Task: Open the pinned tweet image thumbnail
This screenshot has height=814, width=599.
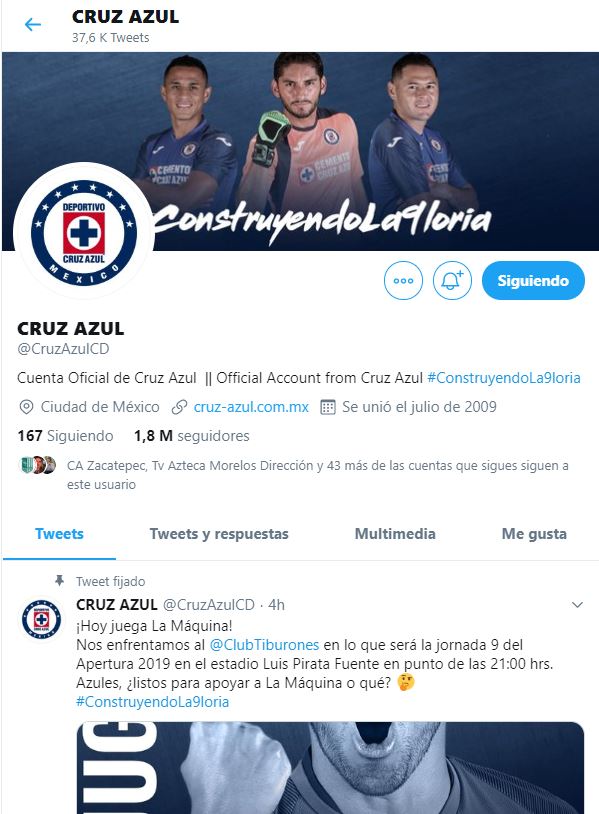Action: [331, 768]
